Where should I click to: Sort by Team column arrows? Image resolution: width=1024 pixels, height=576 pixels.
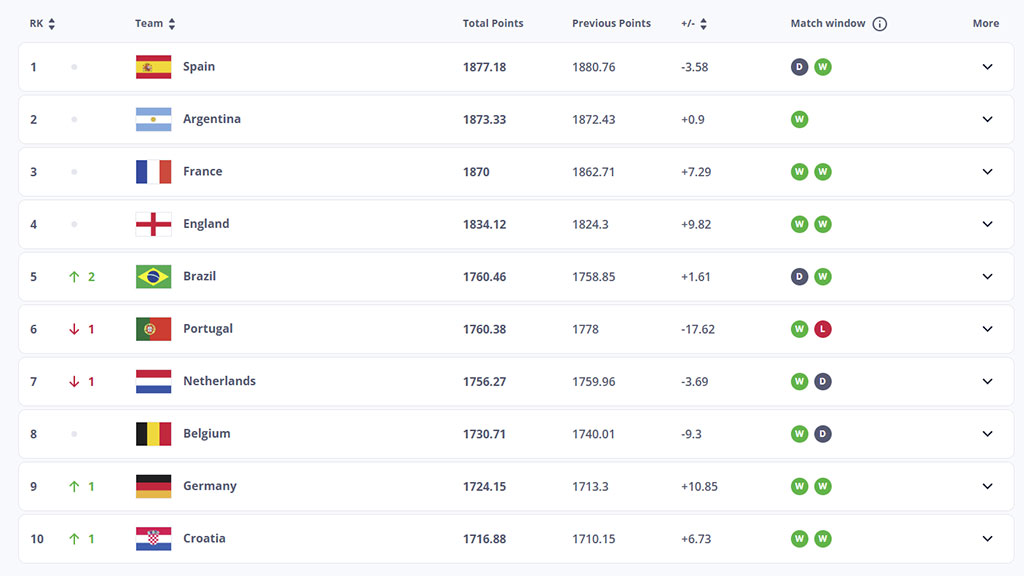coord(172,24)
